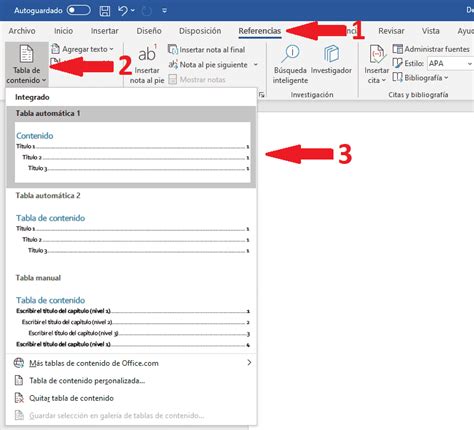Click the Estilo icon beside APA
Image resolution: width=474 pixels, height=430 pixels.
[x=397, y=63]
